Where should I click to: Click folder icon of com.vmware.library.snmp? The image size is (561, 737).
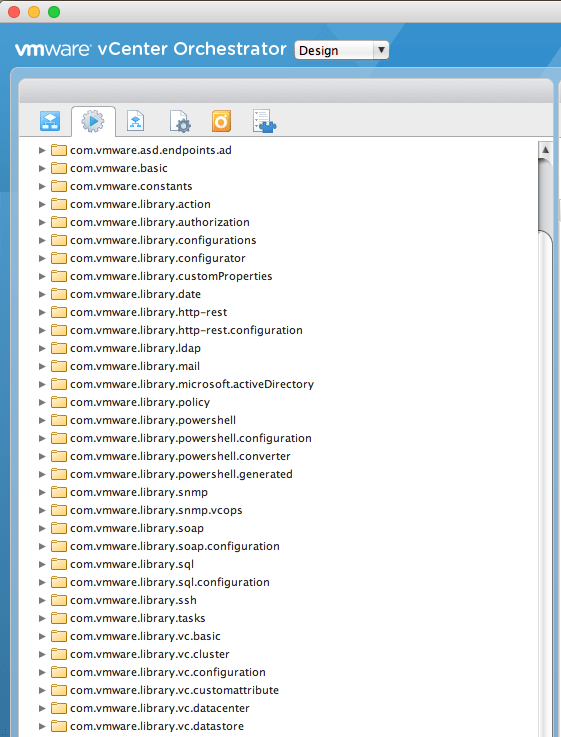coord(59,492)
